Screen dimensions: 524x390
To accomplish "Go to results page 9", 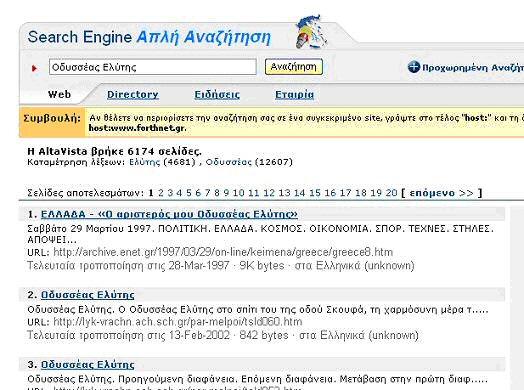I will (x=226, y=193).
